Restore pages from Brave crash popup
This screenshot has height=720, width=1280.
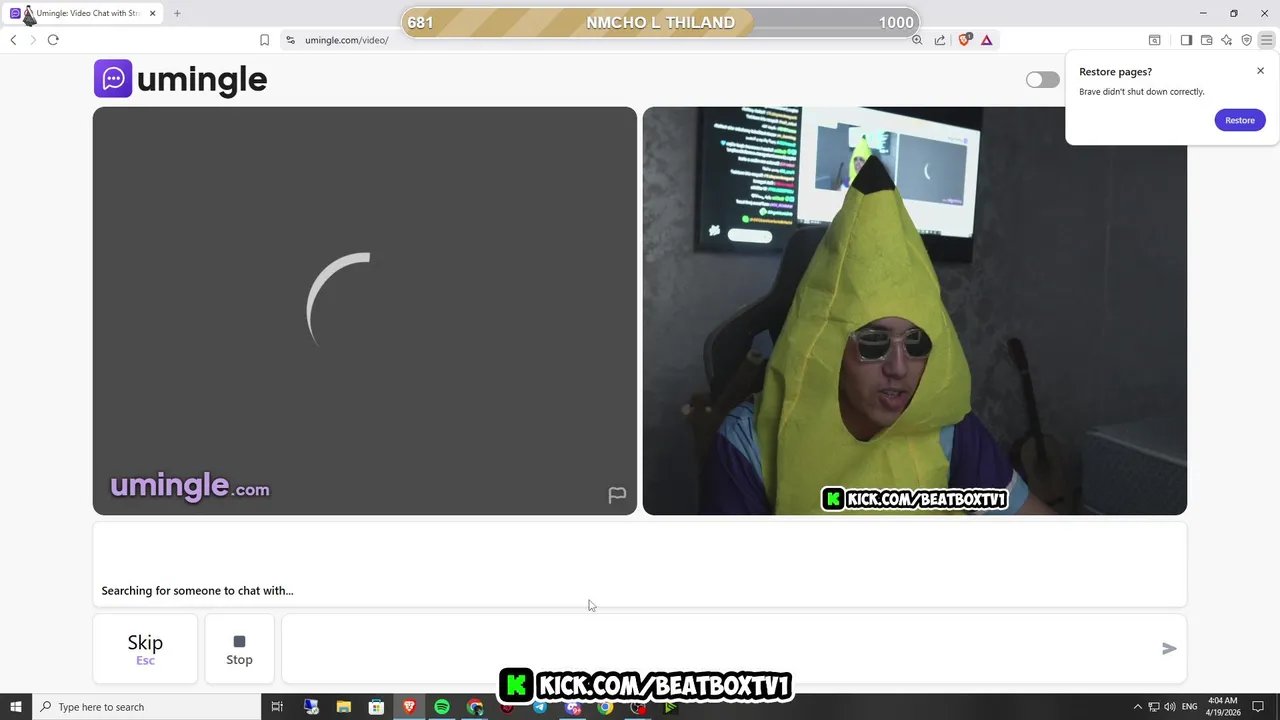(1240, 120)
